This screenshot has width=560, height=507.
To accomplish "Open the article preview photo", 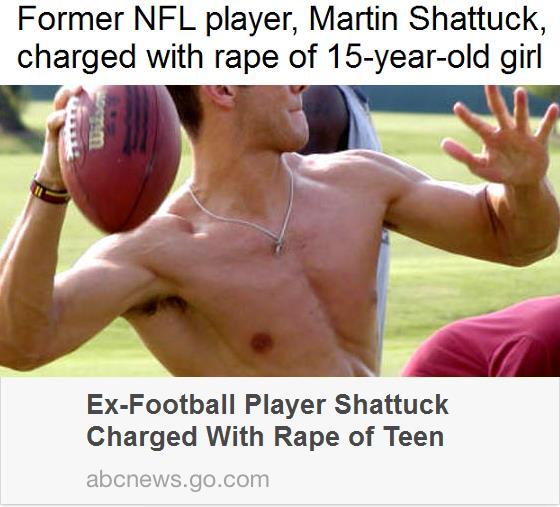I will 280,231.
